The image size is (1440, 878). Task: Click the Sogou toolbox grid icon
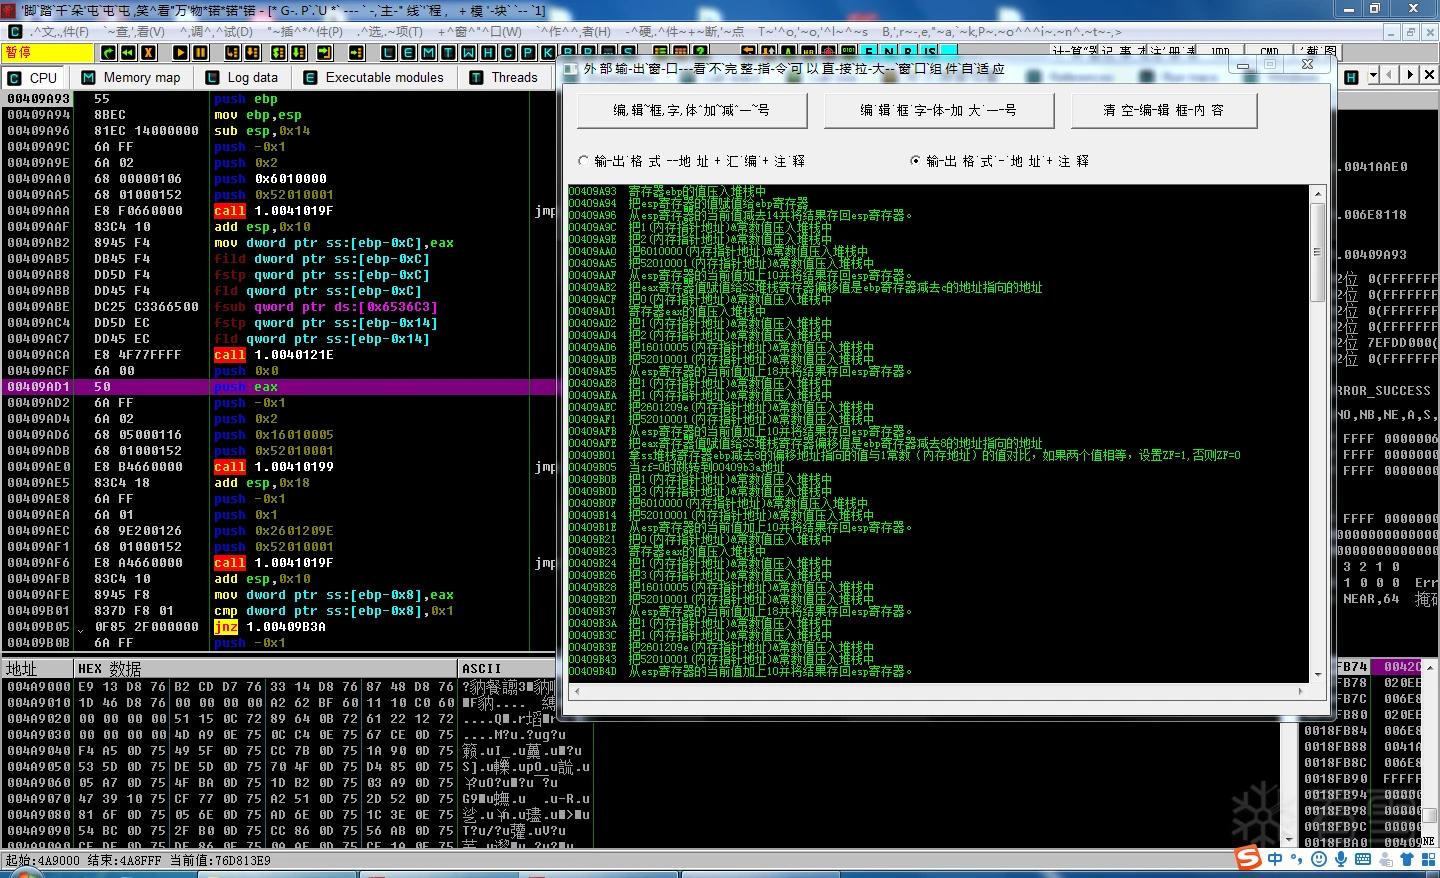[x=1429, y=858]
